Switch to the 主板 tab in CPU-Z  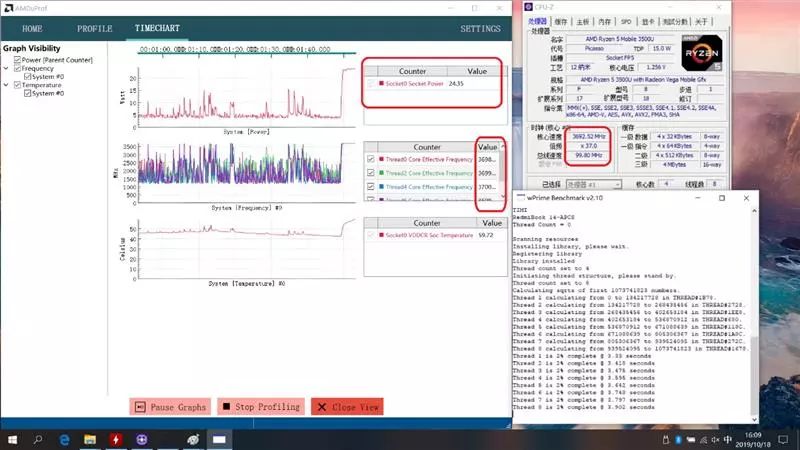pos(583,21)
